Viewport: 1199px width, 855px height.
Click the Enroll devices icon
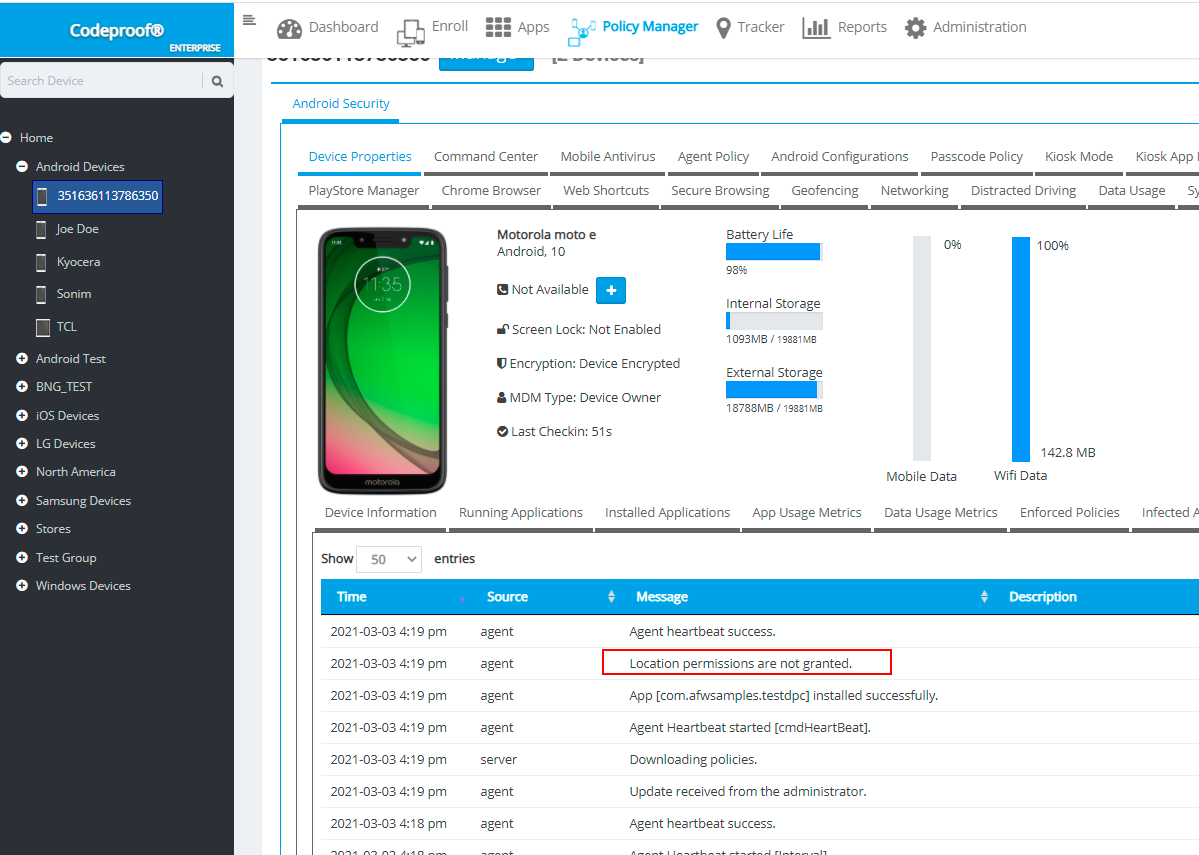tap(411, 33)
